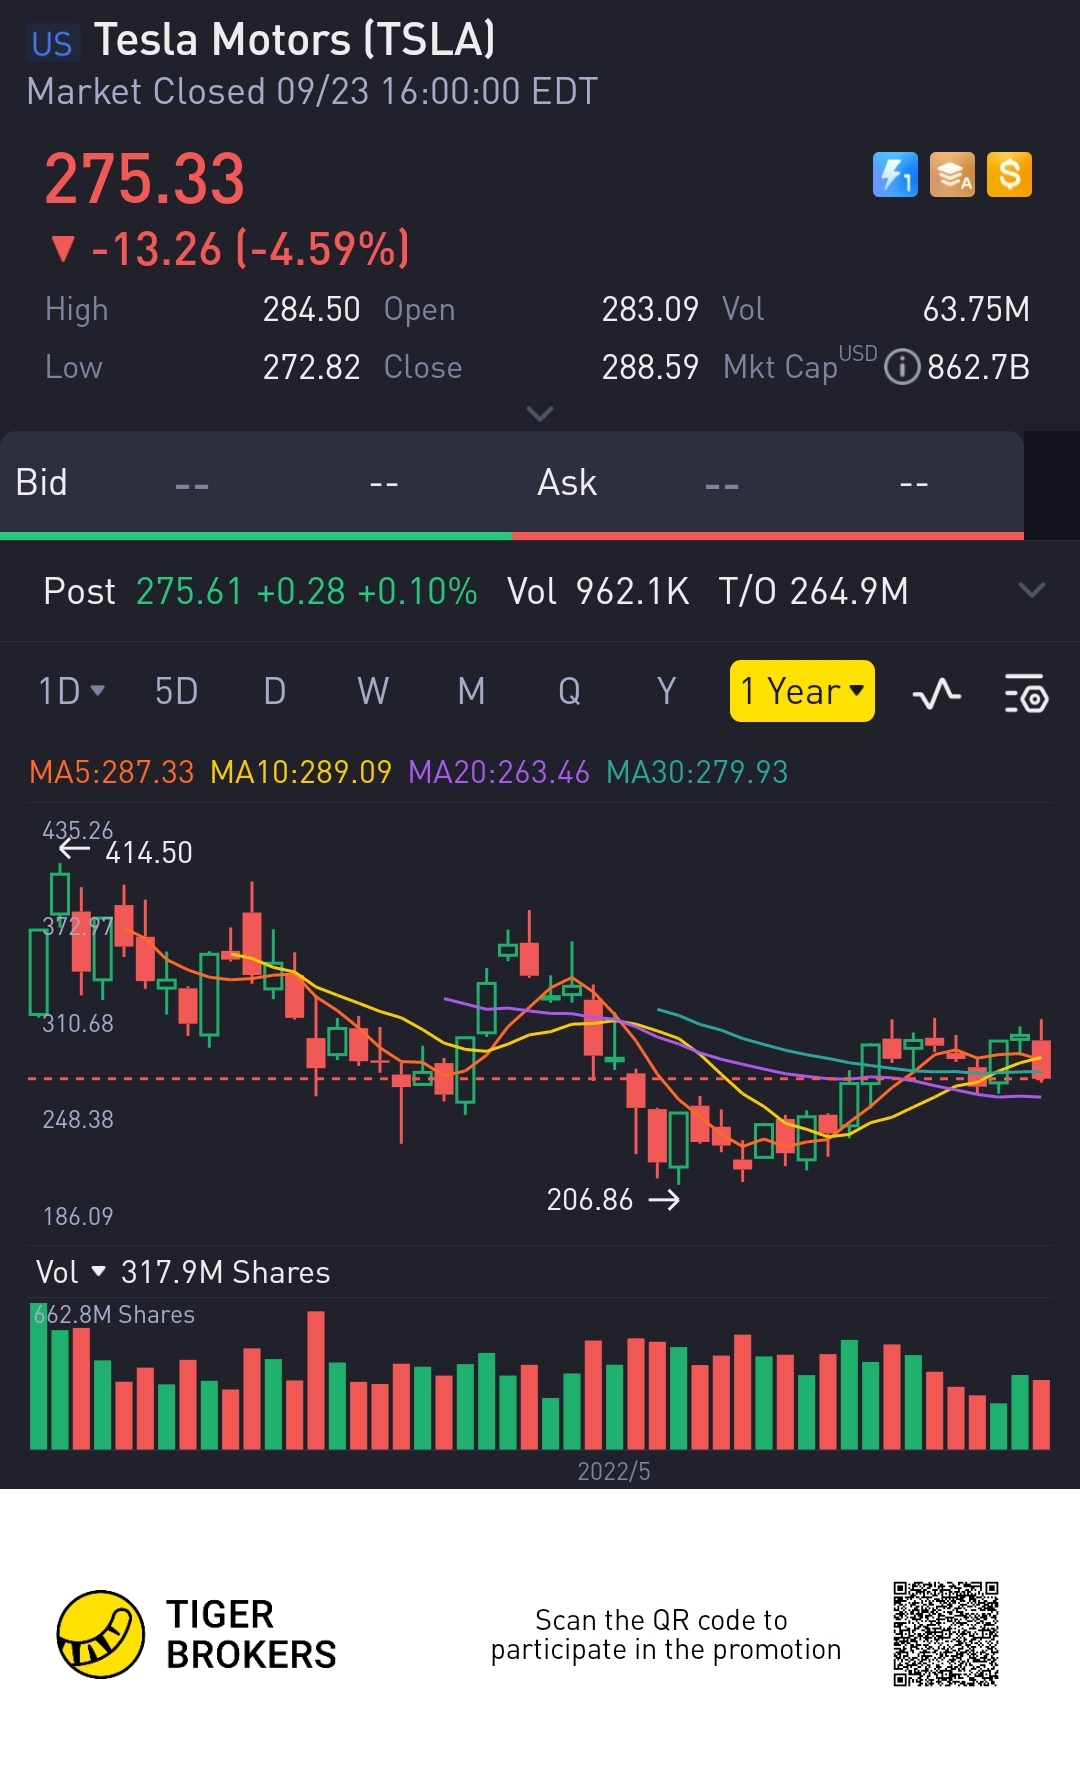Tap the MA20:263.46 indicator label
This screenshot has height=1780, width=1080.
[499, 772]
